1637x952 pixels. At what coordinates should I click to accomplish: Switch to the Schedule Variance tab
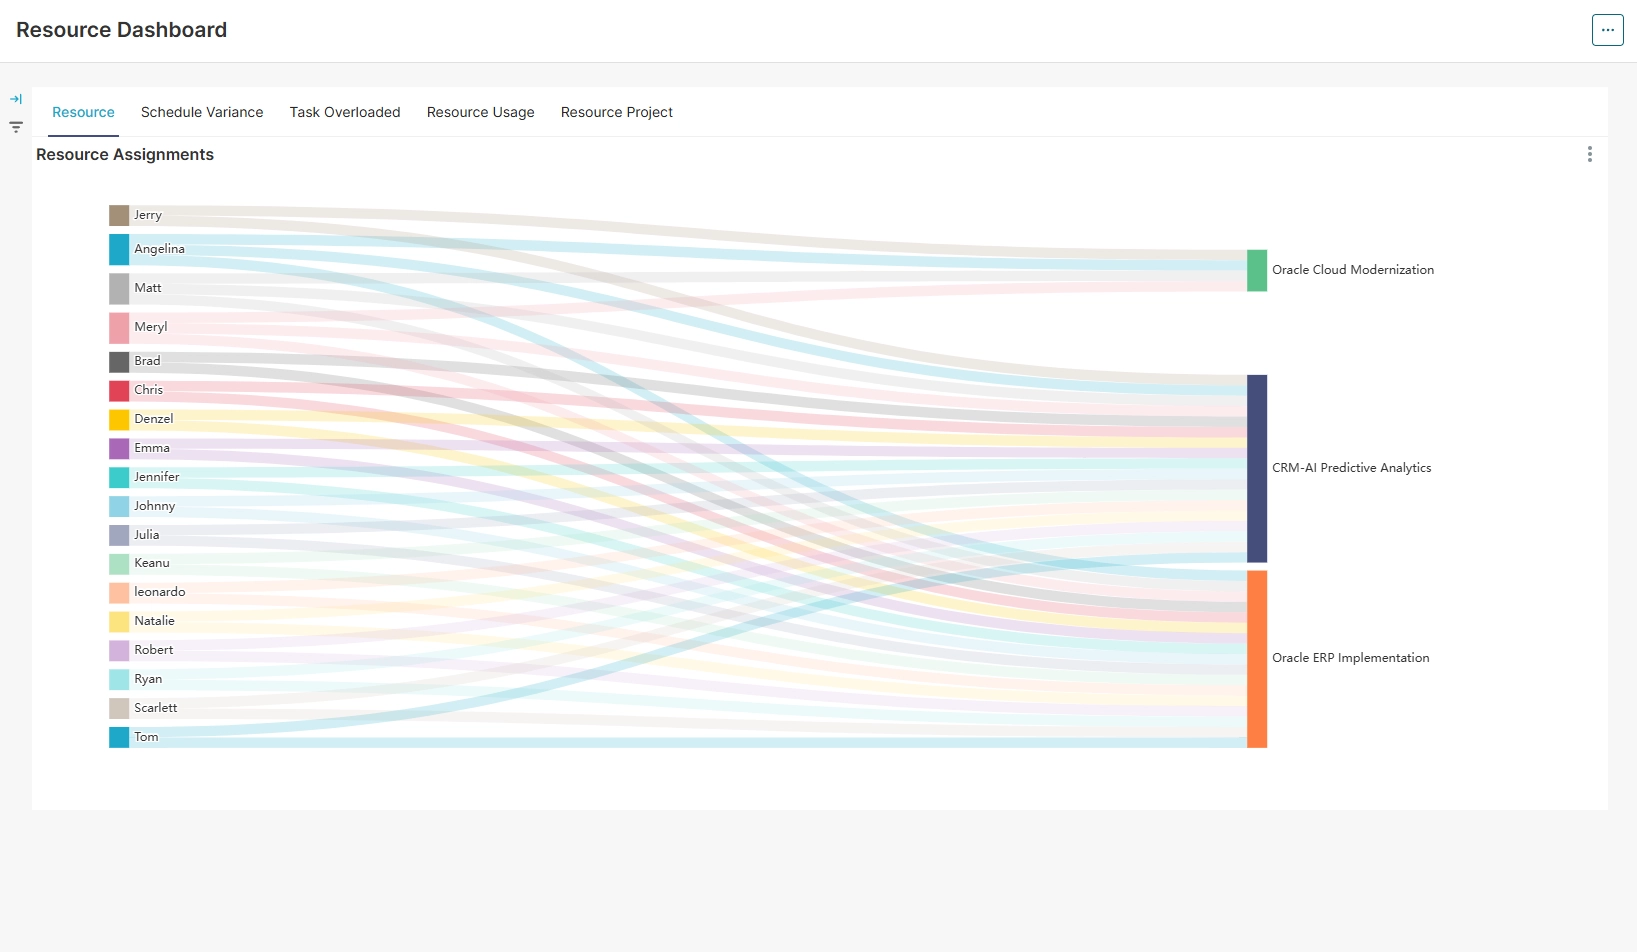[202, 112]
